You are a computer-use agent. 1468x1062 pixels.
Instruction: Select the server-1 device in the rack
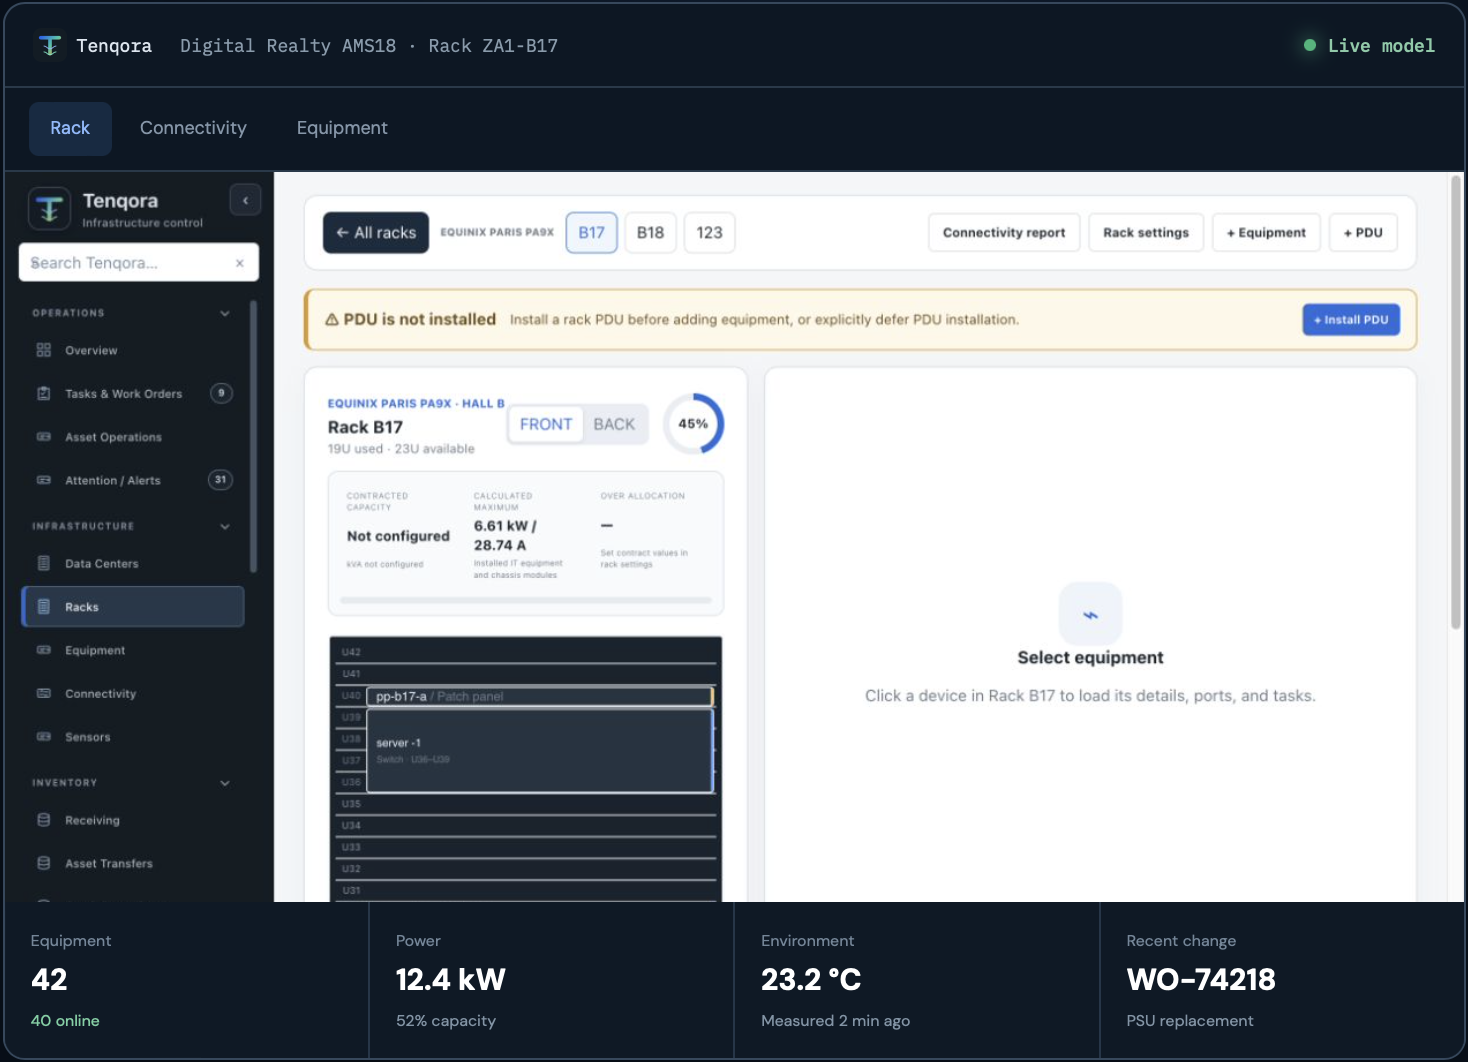click(x=540, y=751)
